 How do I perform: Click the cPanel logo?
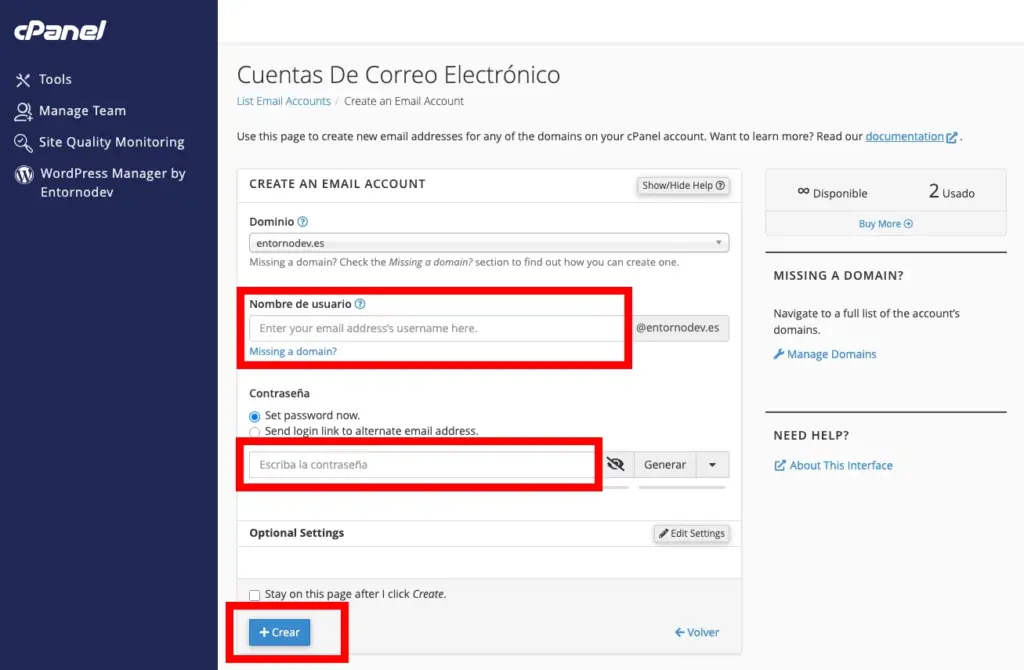click(60, 31)
